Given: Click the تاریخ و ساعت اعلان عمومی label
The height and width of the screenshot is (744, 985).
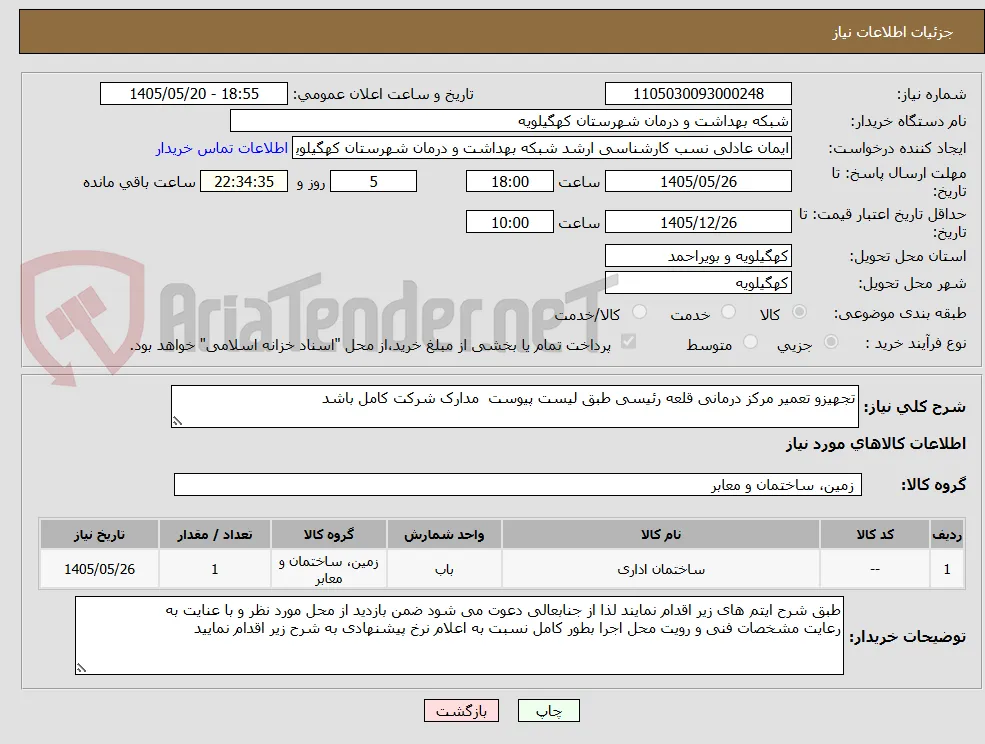Looking at the screenshot, I should pos(383,94).
